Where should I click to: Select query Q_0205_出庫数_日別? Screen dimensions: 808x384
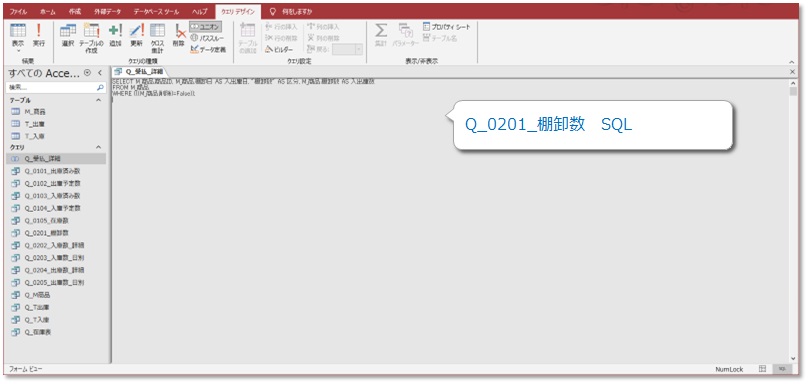pos(56,282)
